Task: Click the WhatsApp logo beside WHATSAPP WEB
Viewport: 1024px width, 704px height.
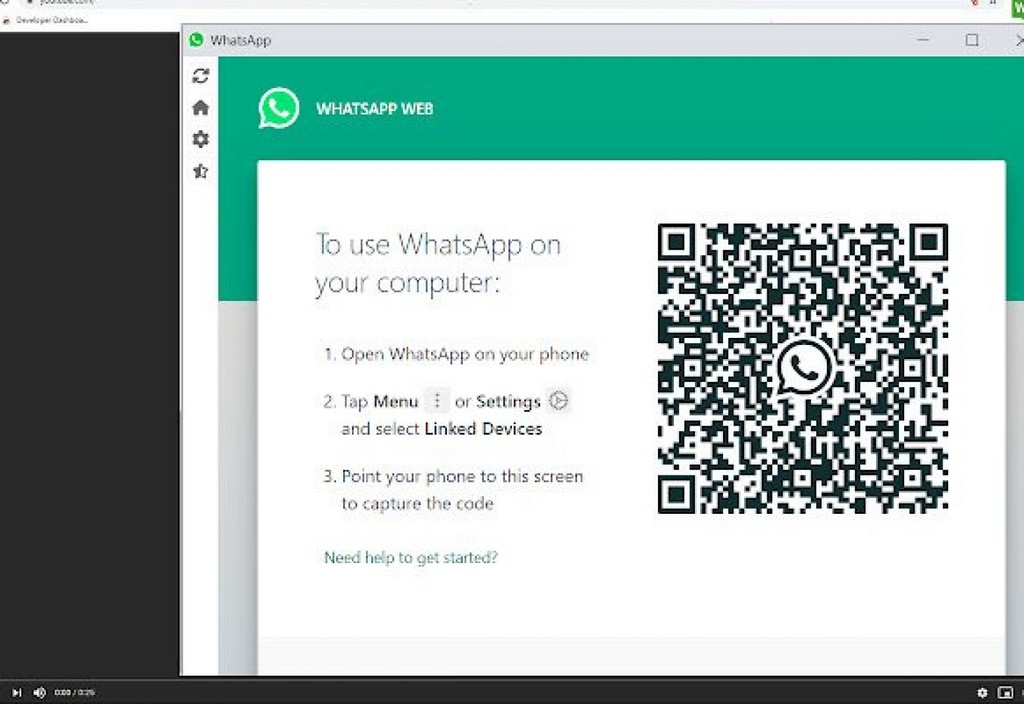Action: [279, 108]
